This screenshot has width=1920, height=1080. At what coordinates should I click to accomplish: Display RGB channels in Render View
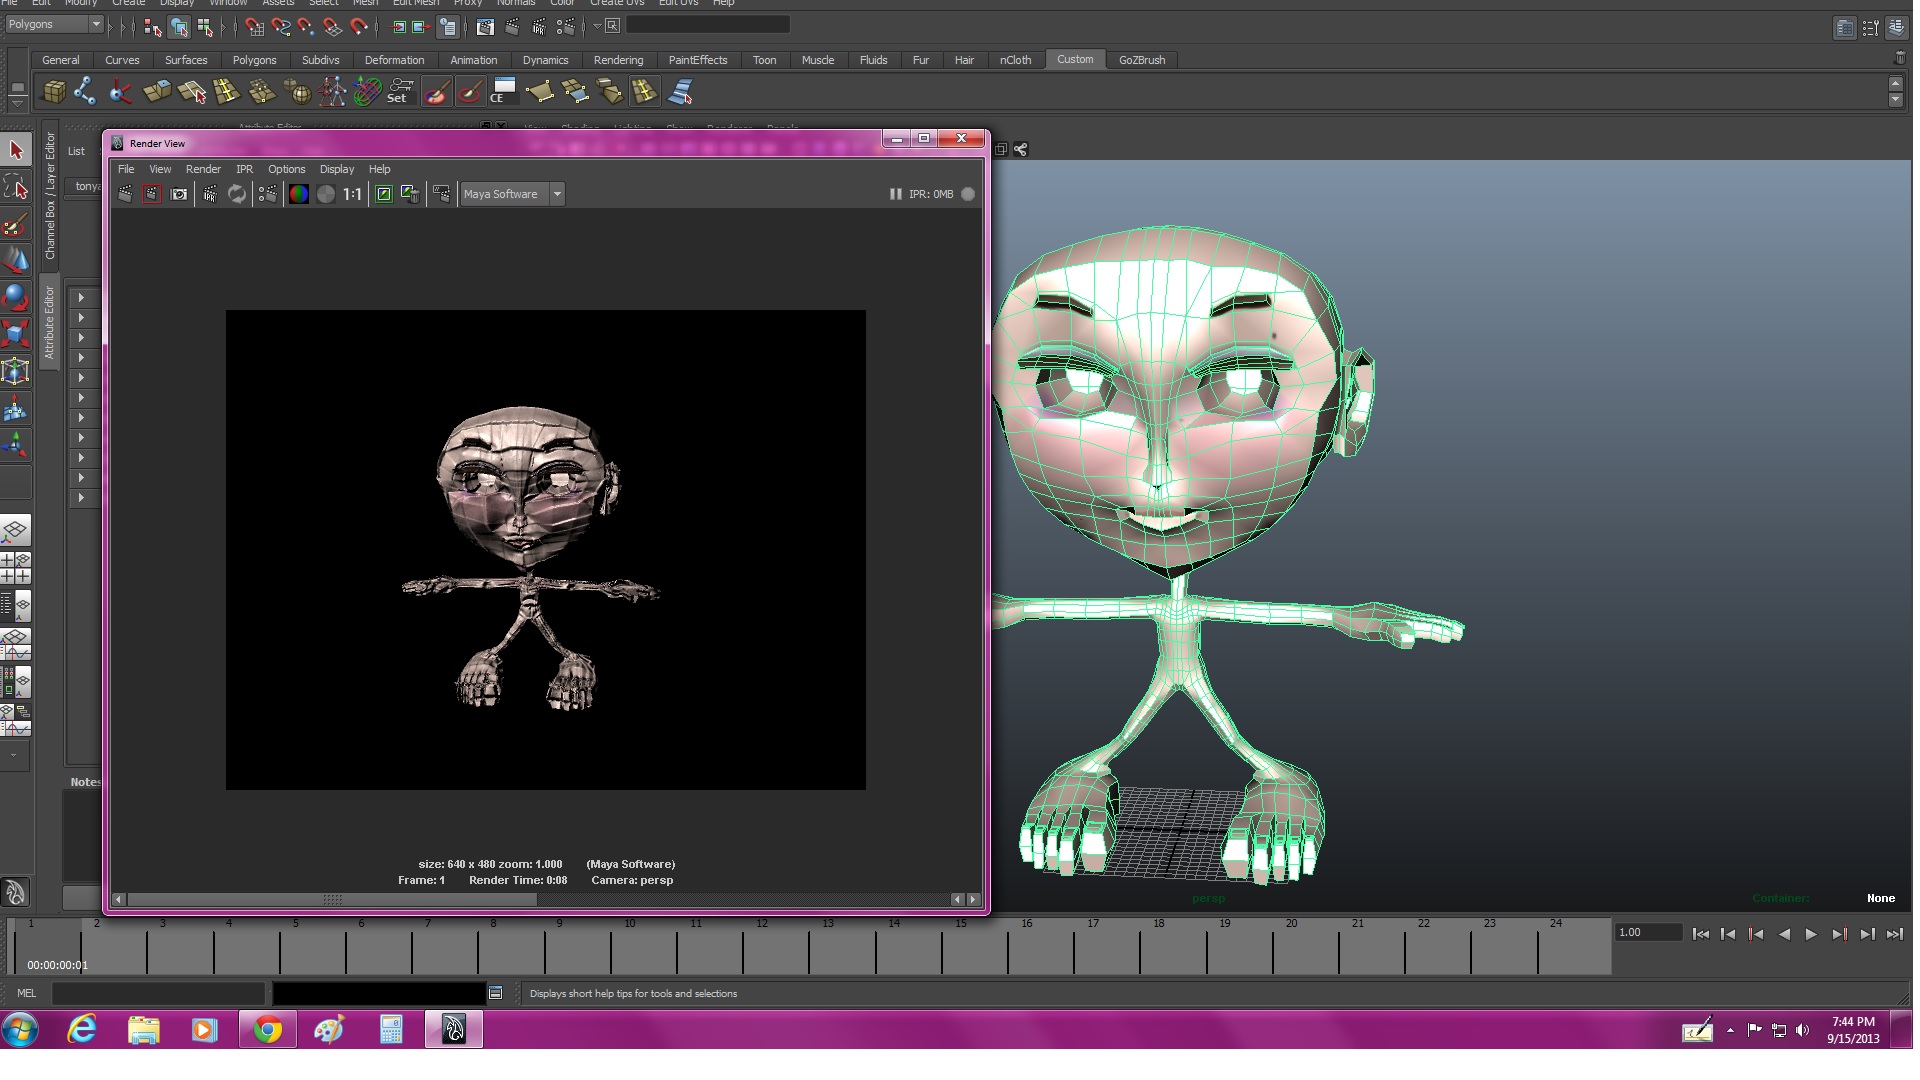coord(298,194)
